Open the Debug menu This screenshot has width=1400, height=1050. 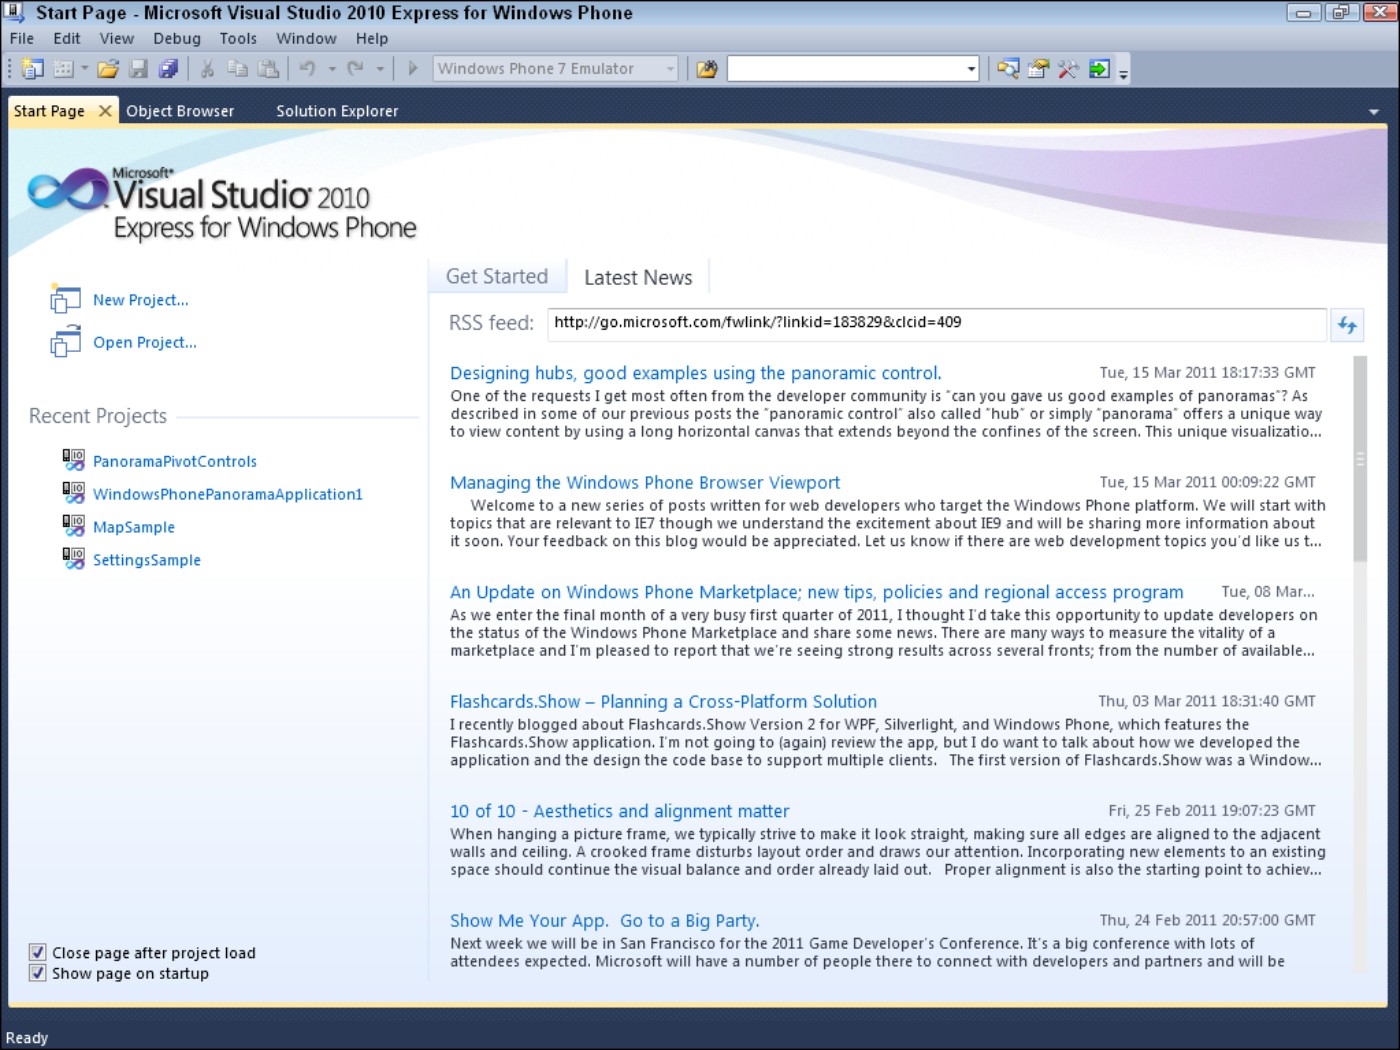click(x=177, y=38)
